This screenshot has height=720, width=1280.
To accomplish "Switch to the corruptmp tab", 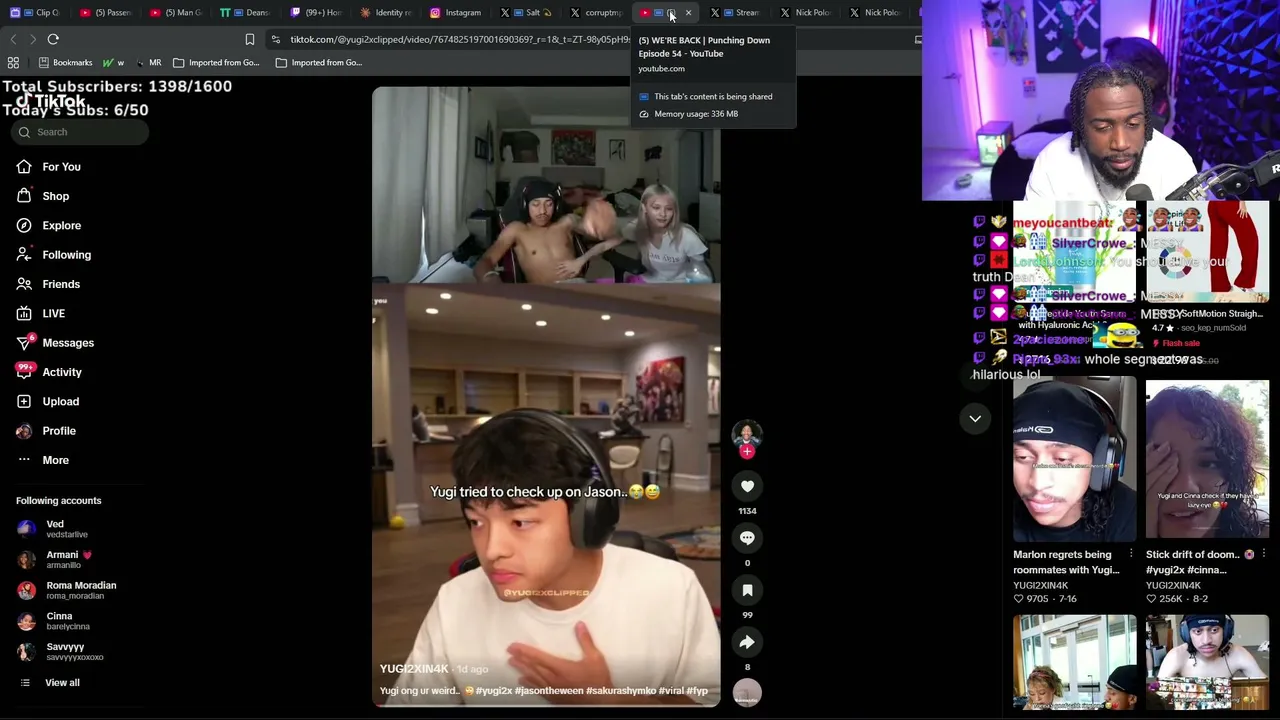I will [595, 13].
